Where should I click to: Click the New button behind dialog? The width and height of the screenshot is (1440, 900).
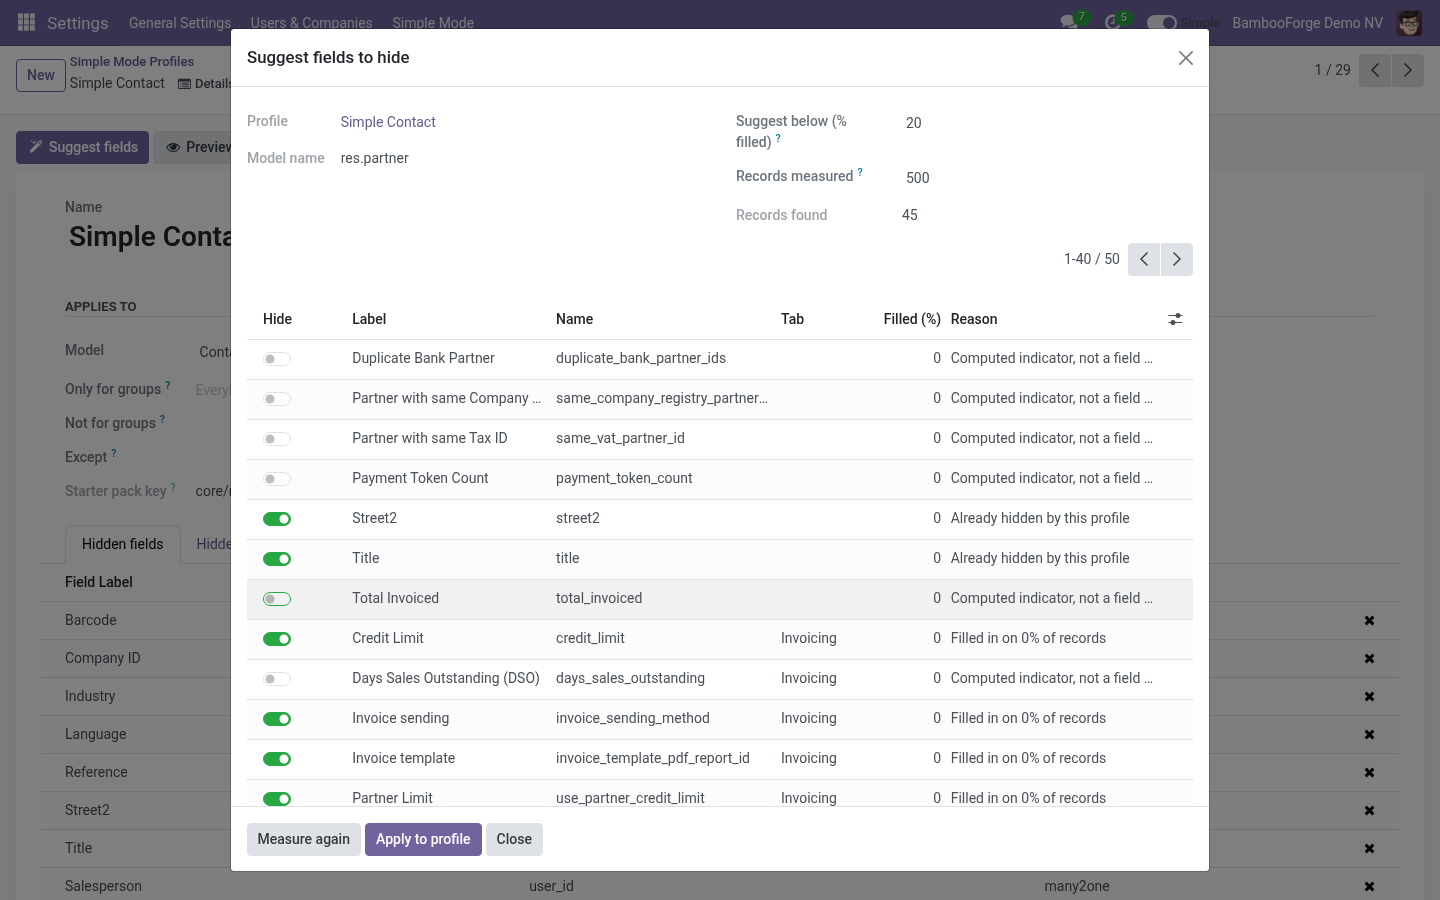coord(41,75)
